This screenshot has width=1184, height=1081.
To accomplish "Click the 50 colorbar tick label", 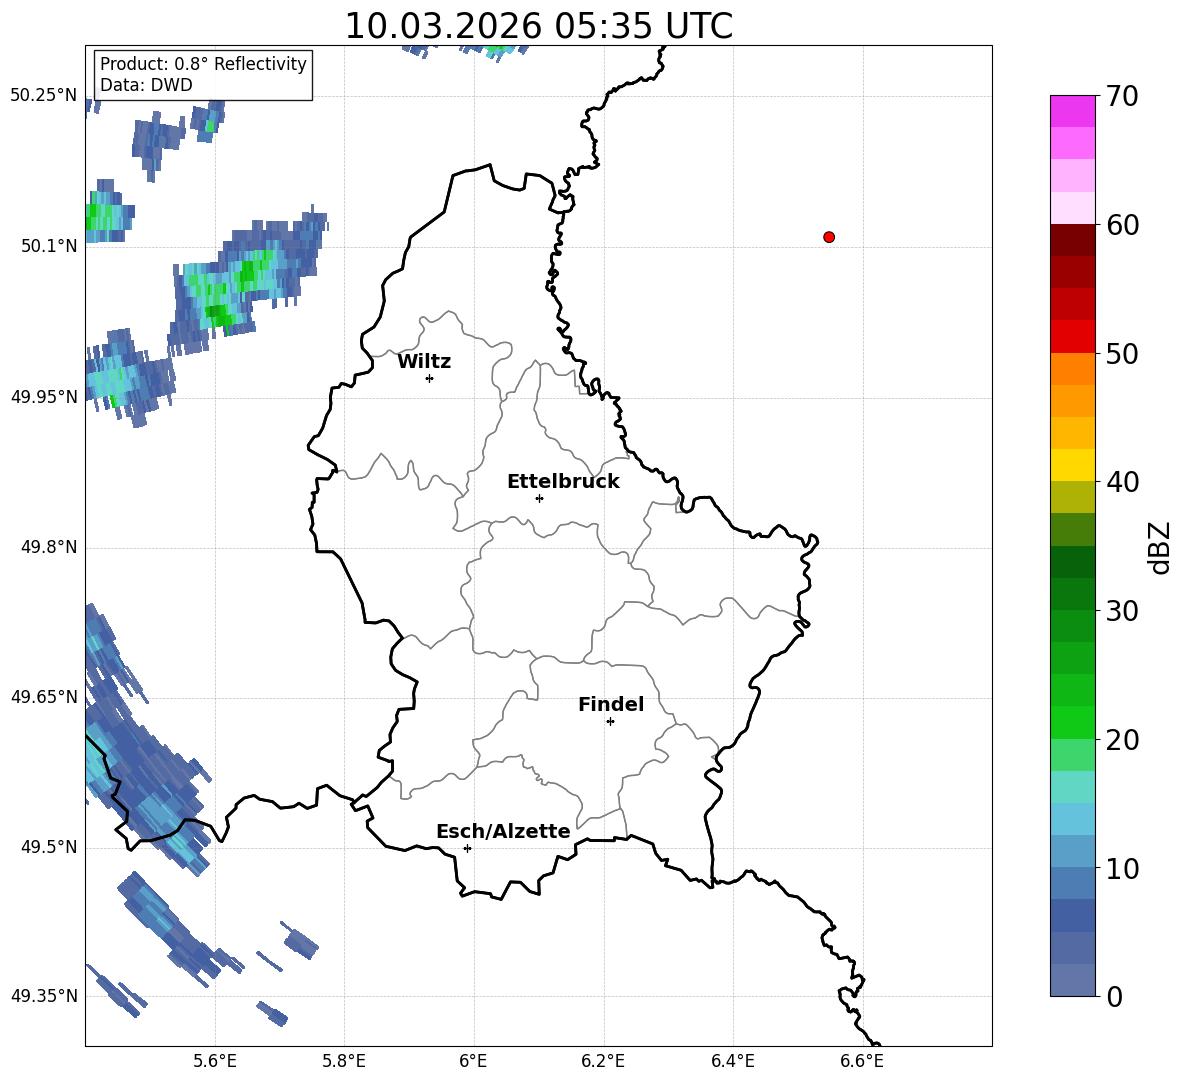I will (x=1122, y=353).
